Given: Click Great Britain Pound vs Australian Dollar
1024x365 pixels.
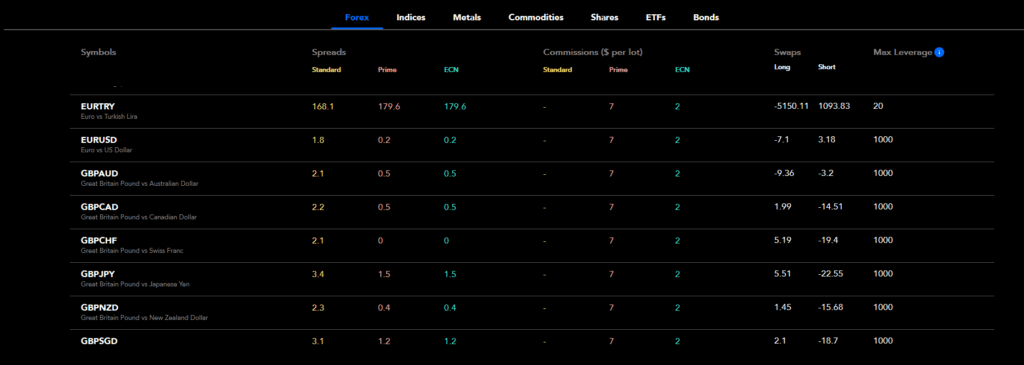Looking at the screenshot, I should tap(140, 183).
